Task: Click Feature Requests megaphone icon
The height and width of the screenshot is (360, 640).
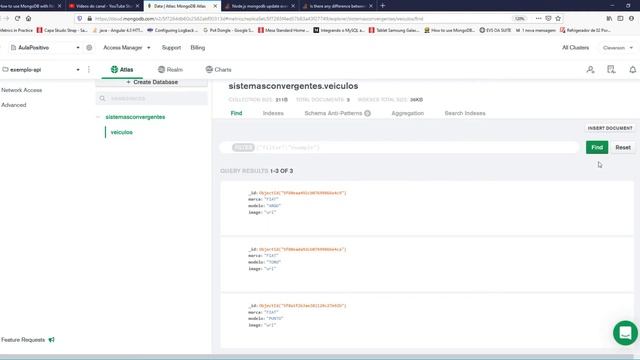Action: pyautogui.click(x=51, y=340)
